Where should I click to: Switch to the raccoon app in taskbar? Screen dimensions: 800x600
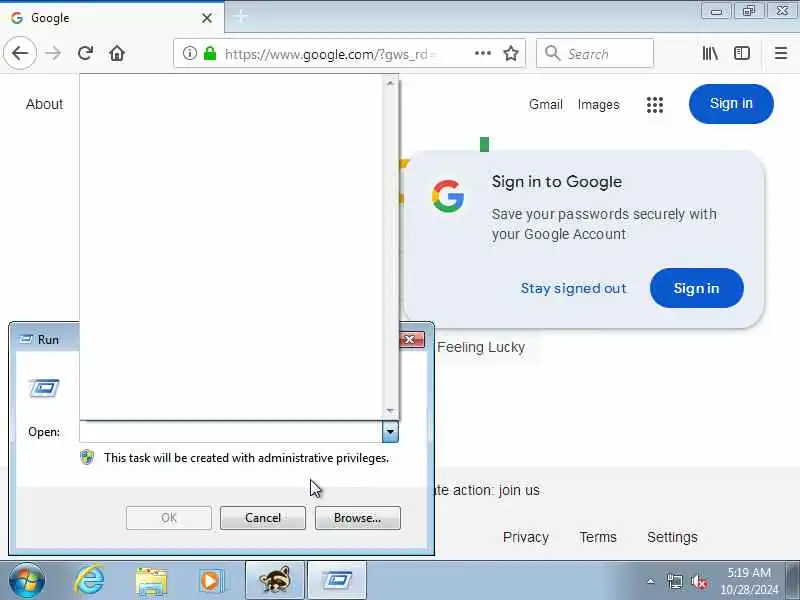click(x=275, y=581)
